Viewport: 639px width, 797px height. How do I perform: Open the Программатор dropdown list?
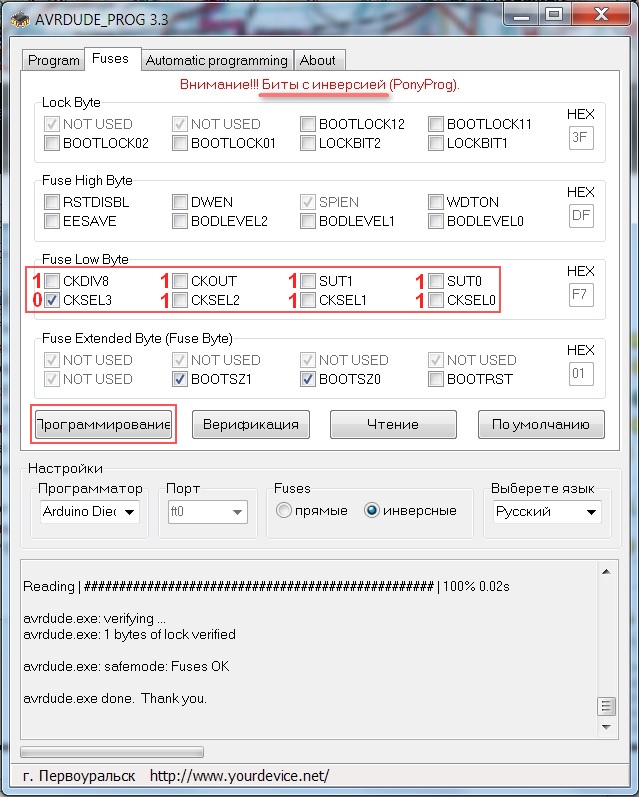coord(130,512)
